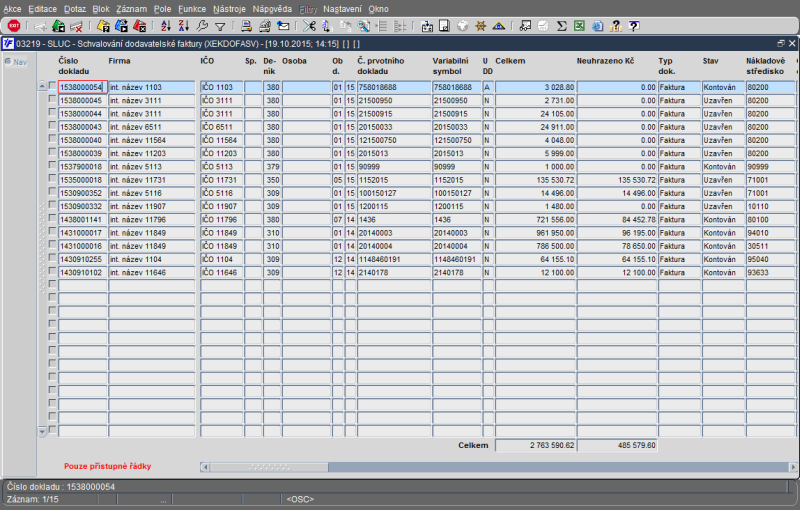Click the total Celkem field 2 763 590.62

pos(535,445)
